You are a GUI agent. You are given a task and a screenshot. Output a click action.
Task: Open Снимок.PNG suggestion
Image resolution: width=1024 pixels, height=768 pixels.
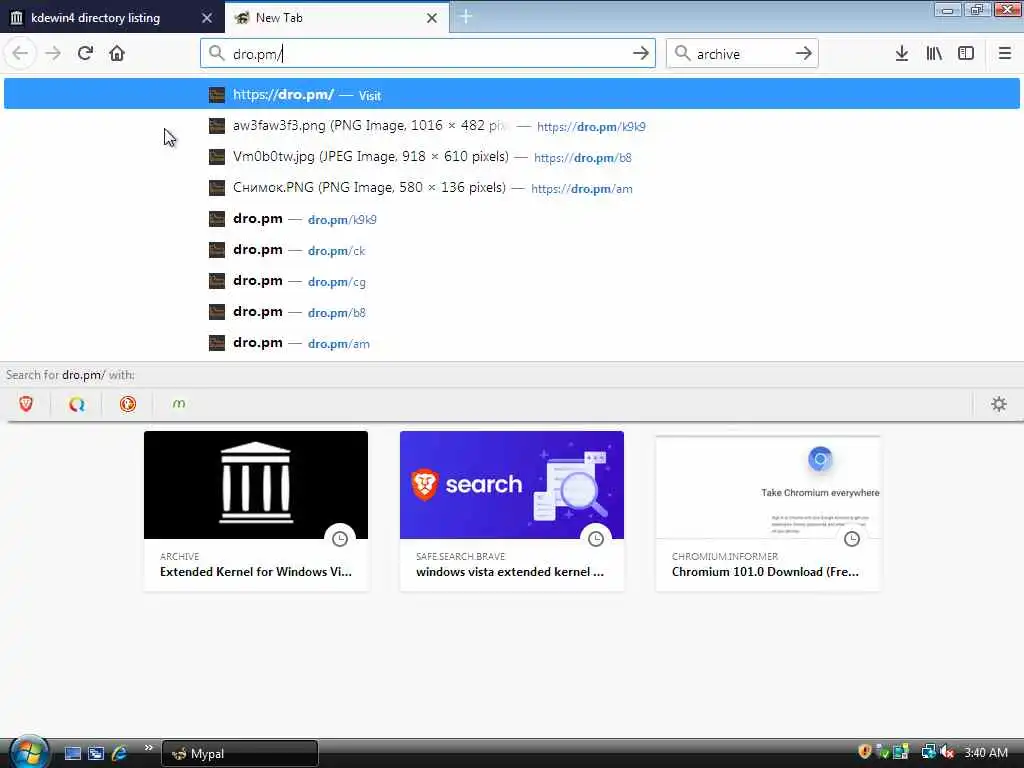(x=511, y=188)
